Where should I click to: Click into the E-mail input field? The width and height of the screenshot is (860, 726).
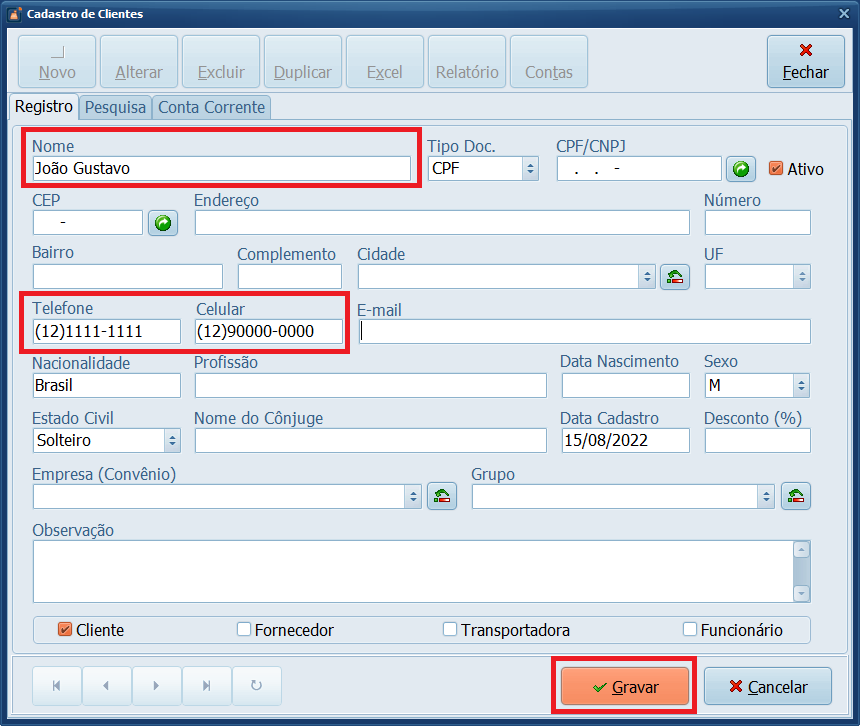[x=584, y=331]
